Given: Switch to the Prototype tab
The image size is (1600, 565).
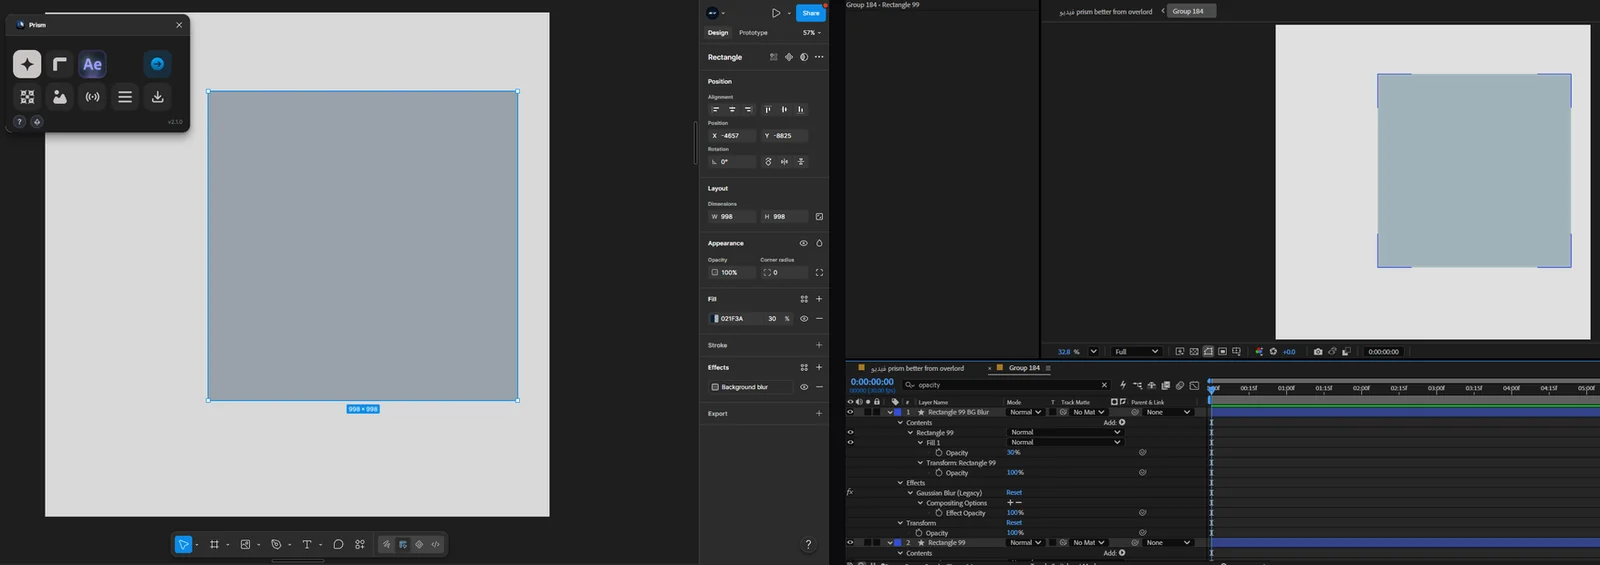Looking at the screenshot, I should [753, 33].
